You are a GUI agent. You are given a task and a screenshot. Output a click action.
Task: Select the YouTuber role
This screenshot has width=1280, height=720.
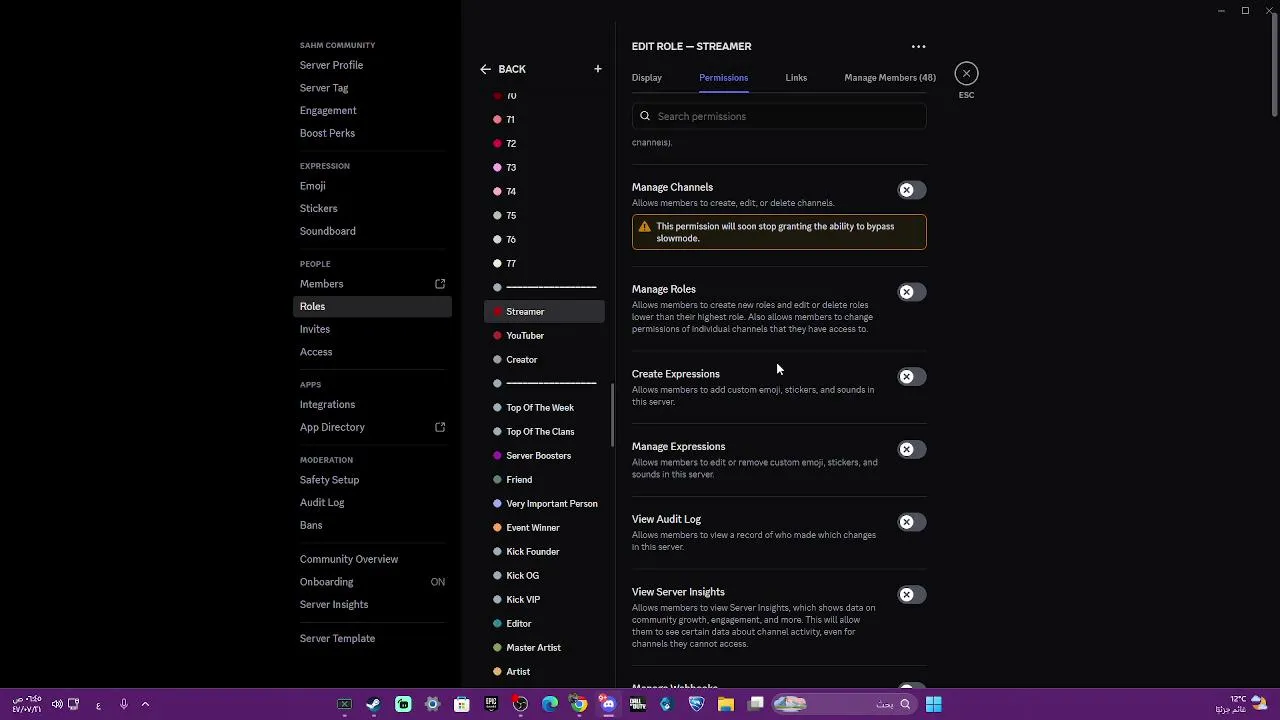(544, 336)
